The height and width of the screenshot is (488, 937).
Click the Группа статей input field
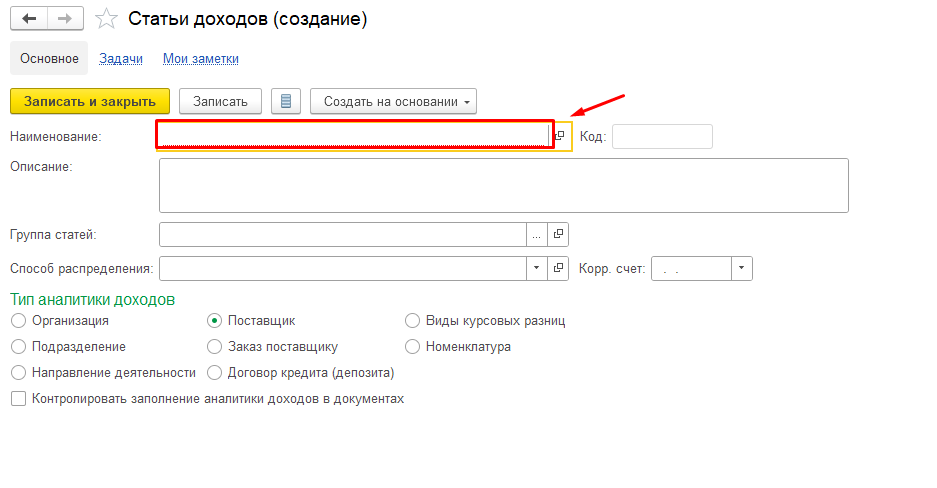[342, 234]
